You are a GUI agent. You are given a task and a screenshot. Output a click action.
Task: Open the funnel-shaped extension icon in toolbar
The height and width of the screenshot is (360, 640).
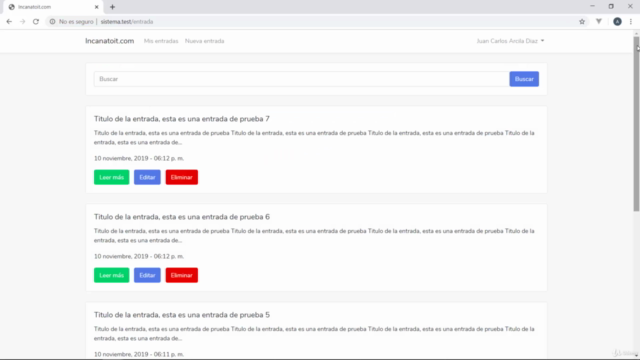[x=599, y=22]
